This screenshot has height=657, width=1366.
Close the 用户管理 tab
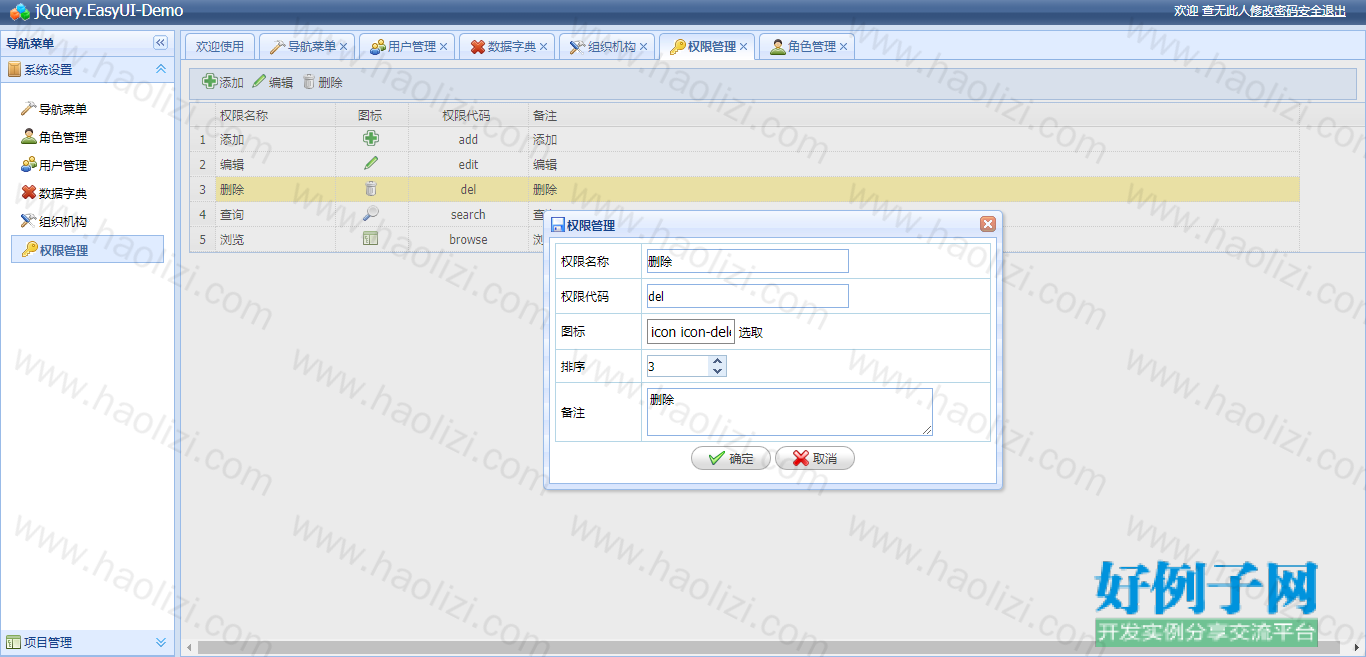[444, 47]
